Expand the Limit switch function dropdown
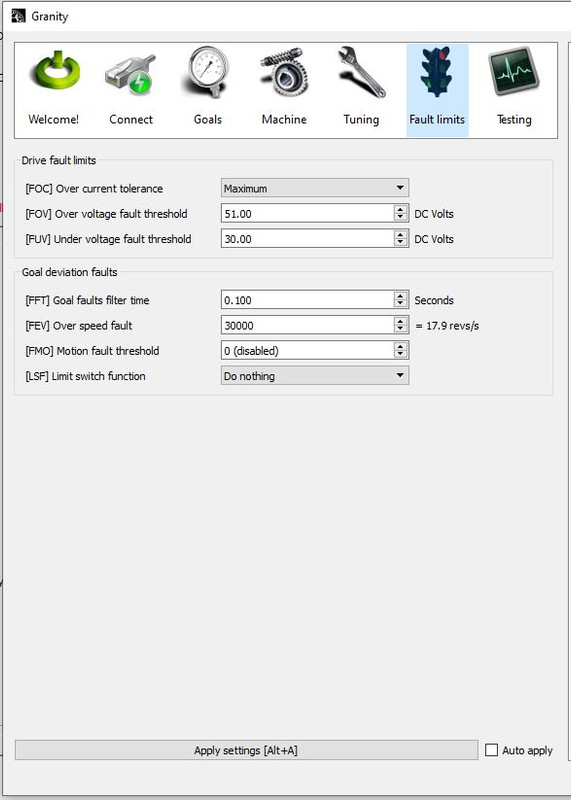 point(315,376)
